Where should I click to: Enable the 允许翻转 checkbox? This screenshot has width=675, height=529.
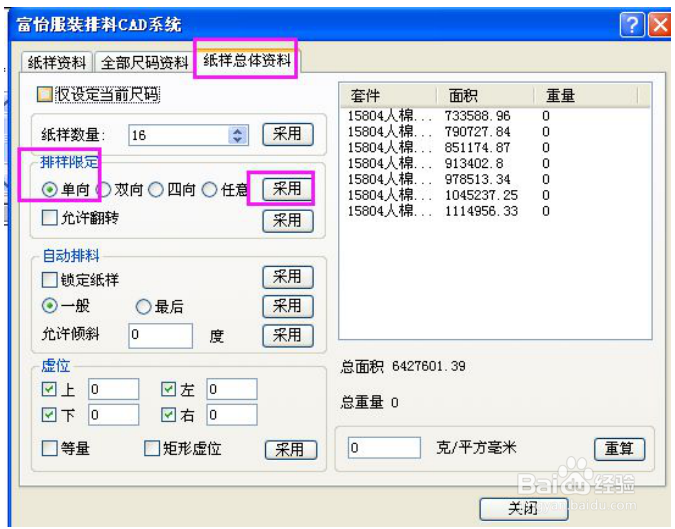[49, 217]
